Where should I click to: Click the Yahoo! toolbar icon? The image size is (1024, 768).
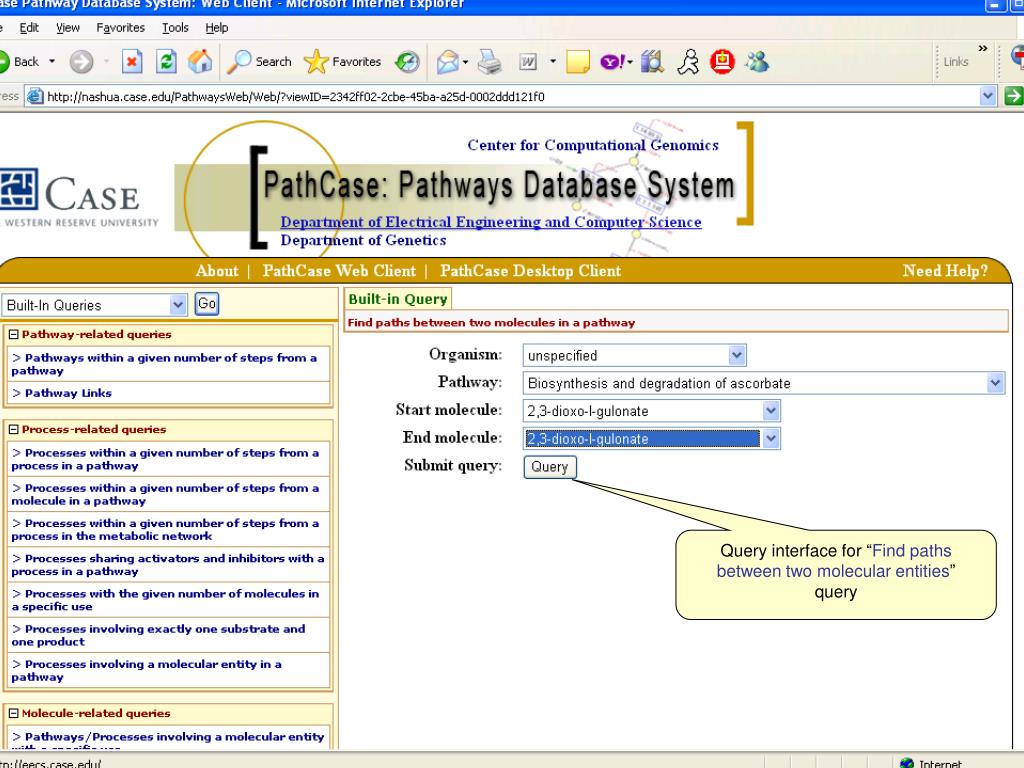click(613, 62)
